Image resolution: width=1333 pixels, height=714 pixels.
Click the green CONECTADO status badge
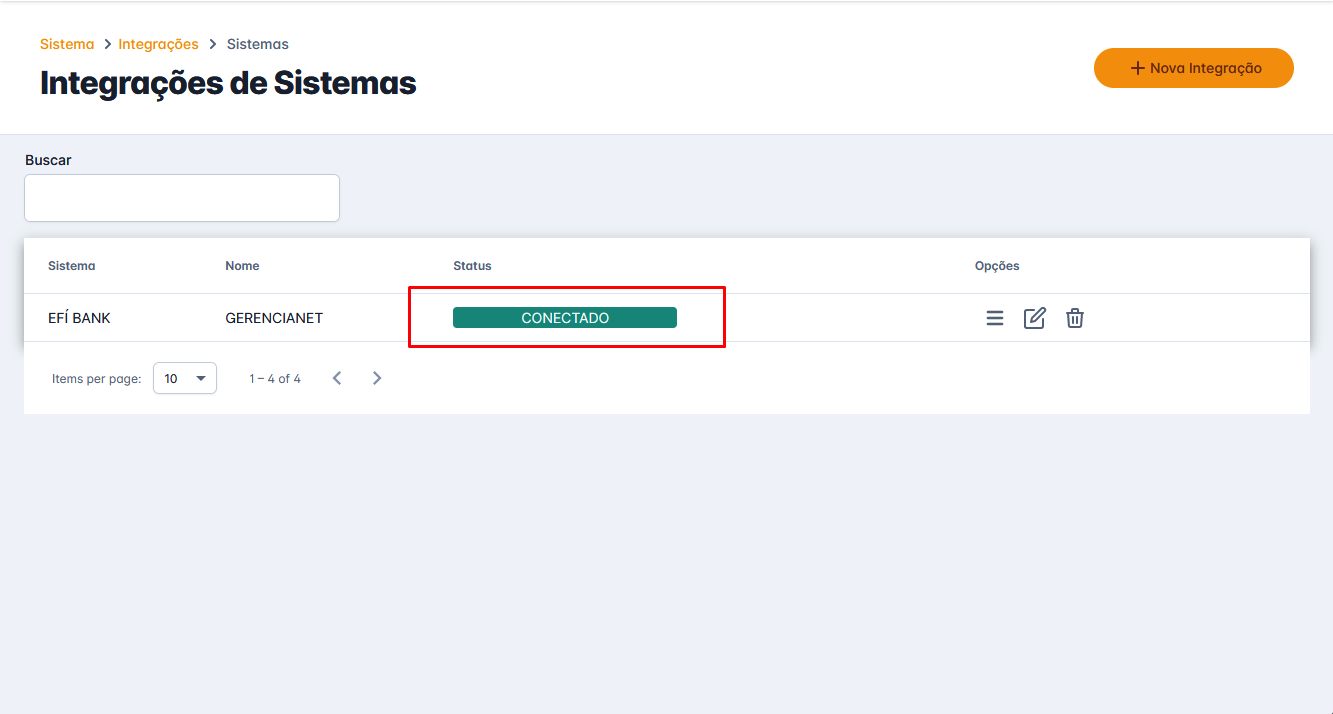point(565,318)
